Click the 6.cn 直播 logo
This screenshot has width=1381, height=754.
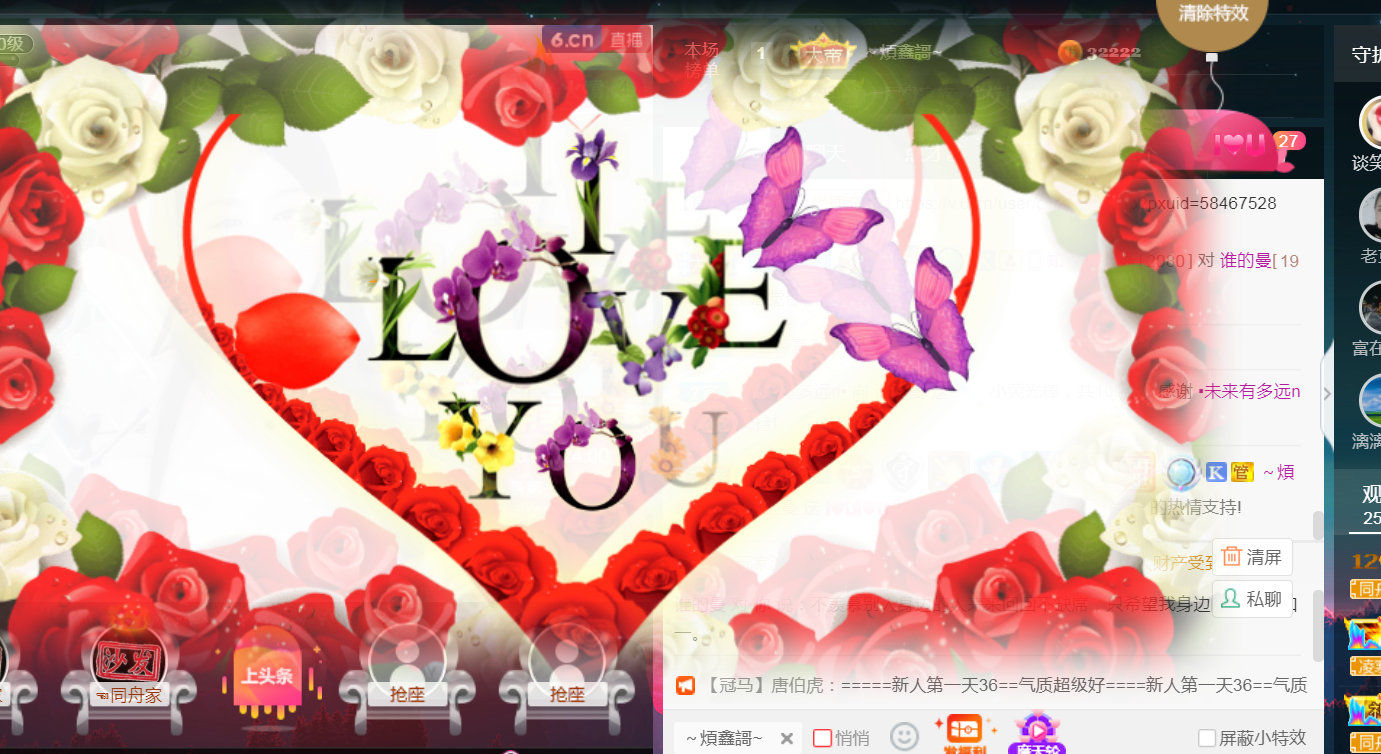598,40
